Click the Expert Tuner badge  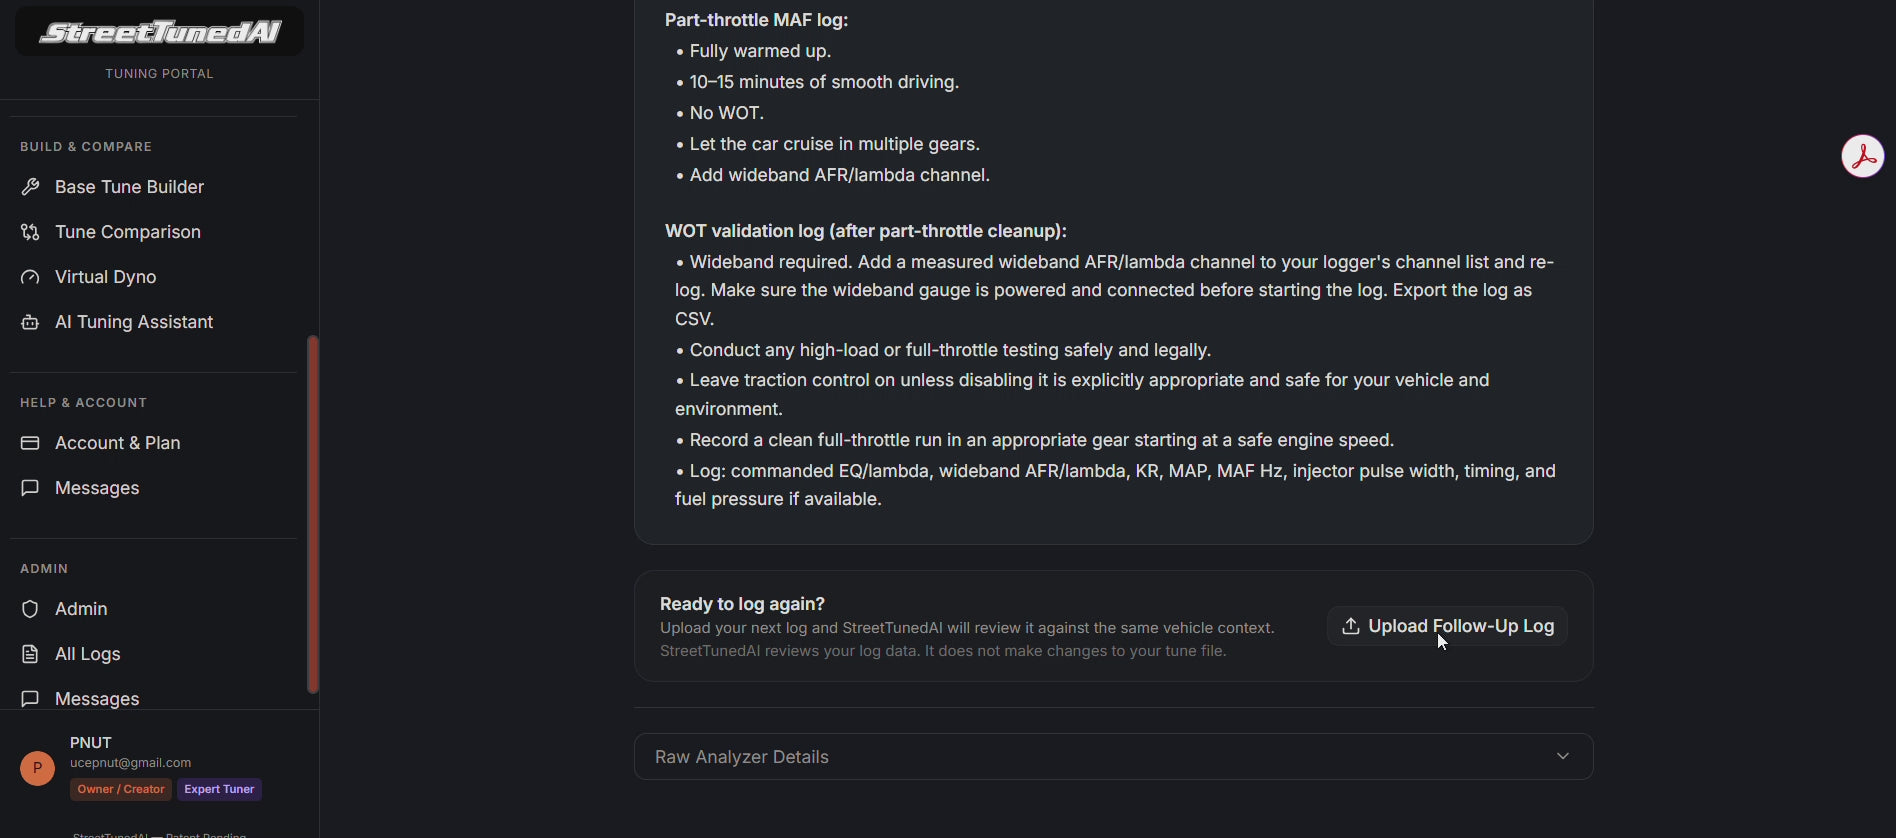220,790
